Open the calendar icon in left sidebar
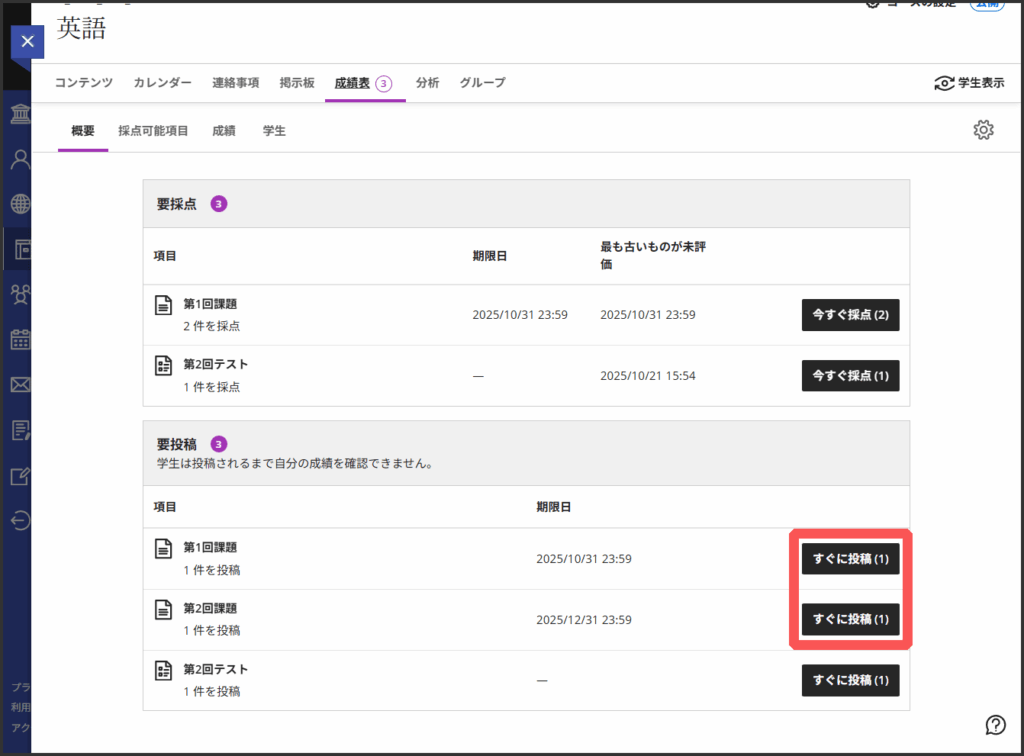The image size is (1024, 756). [x=21, y=339]
